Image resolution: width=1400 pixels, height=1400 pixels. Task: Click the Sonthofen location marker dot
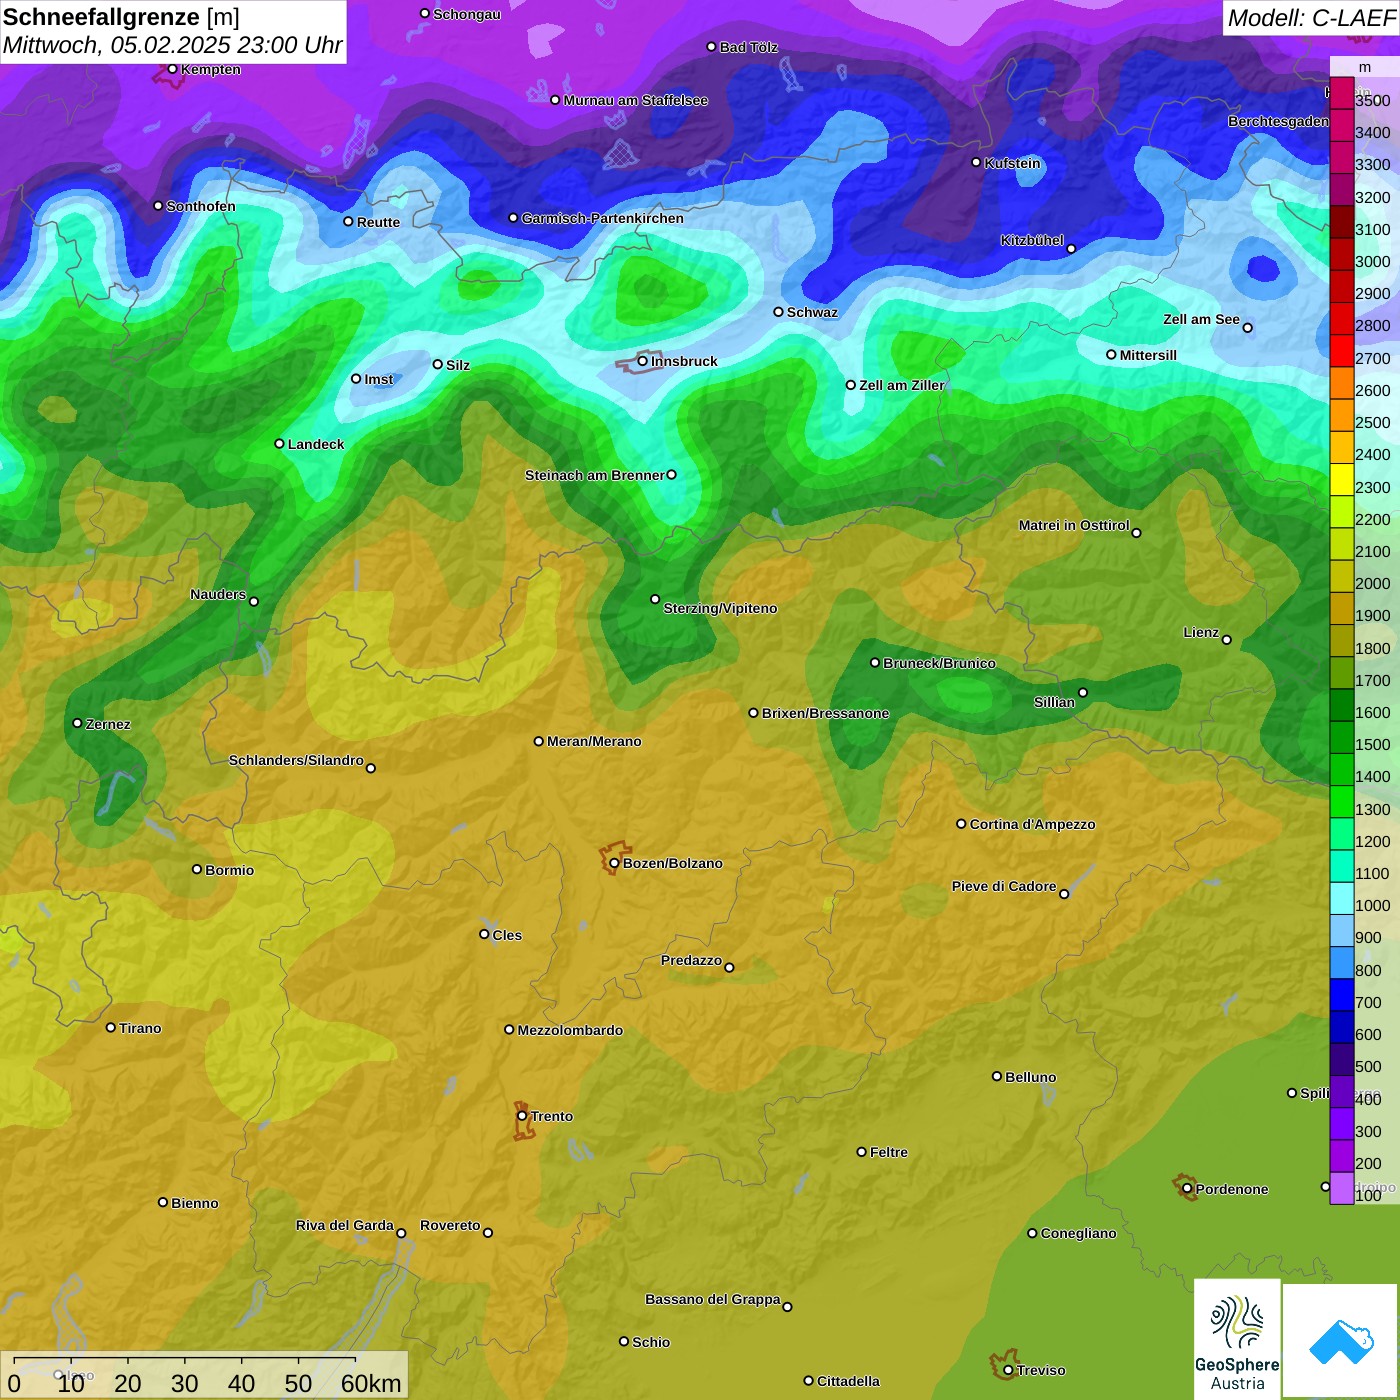(x=158, y=206)
